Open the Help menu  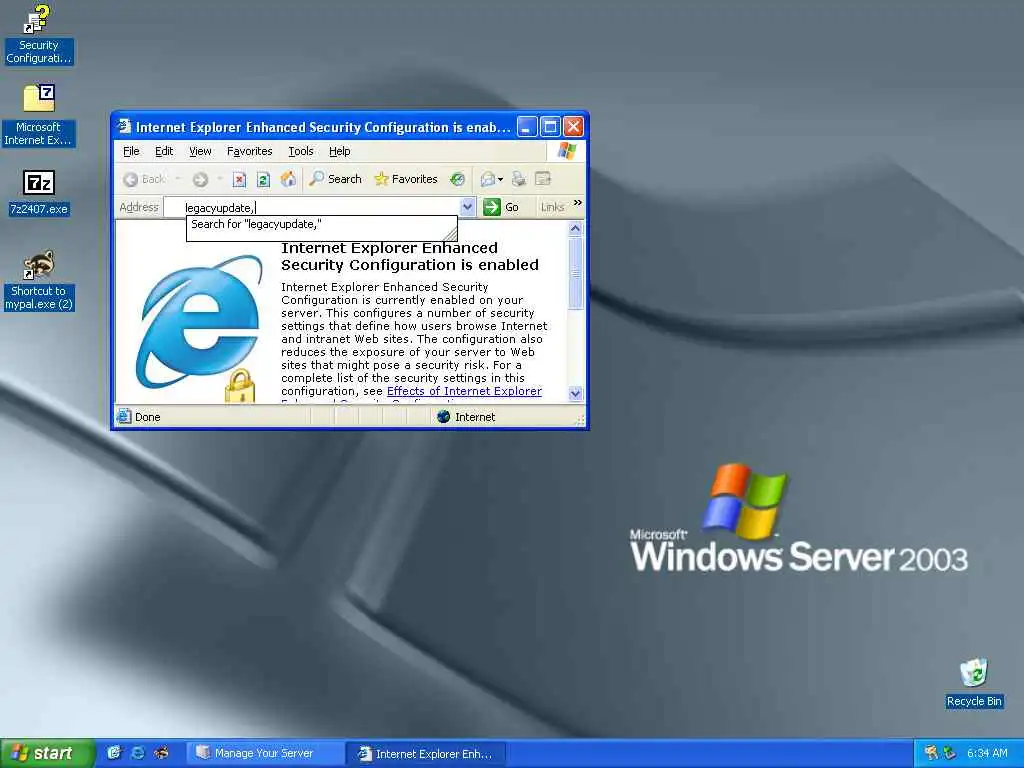(340, 152)
